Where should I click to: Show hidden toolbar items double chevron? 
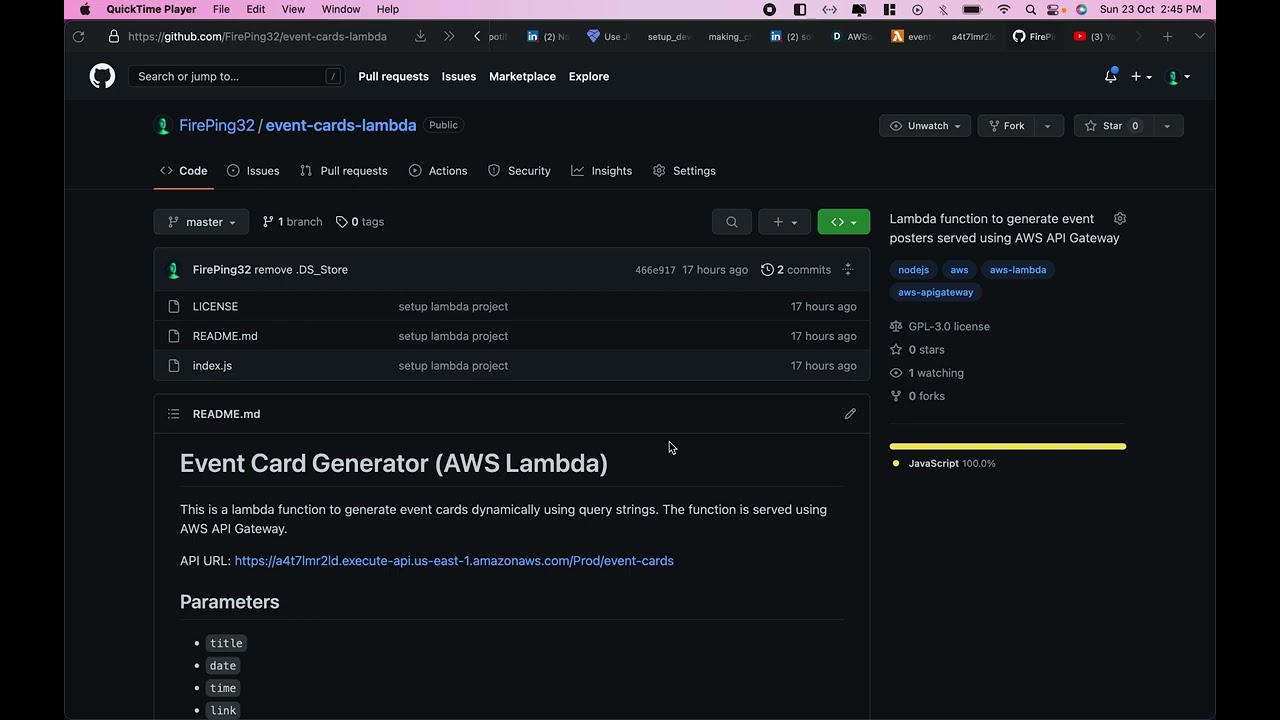(449, 36)
